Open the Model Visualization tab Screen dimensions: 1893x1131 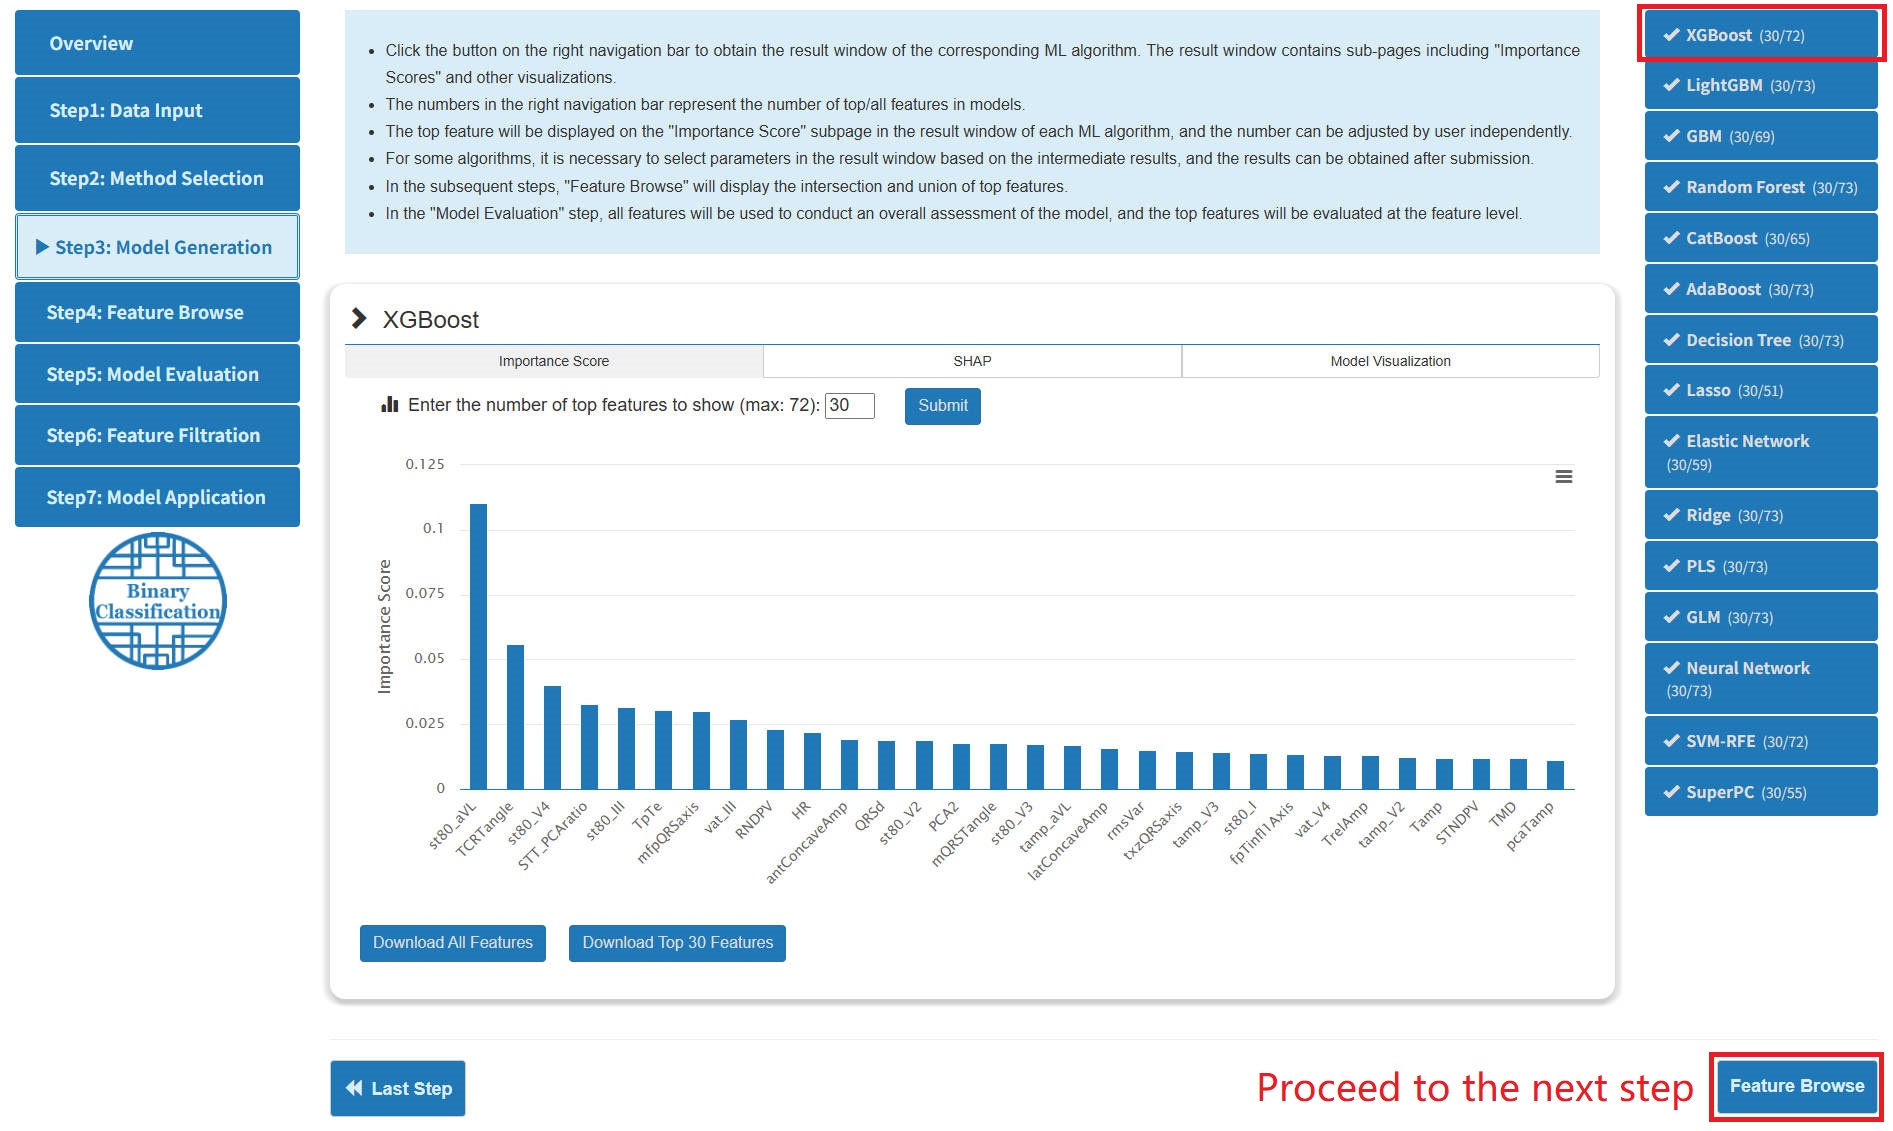1389,361
